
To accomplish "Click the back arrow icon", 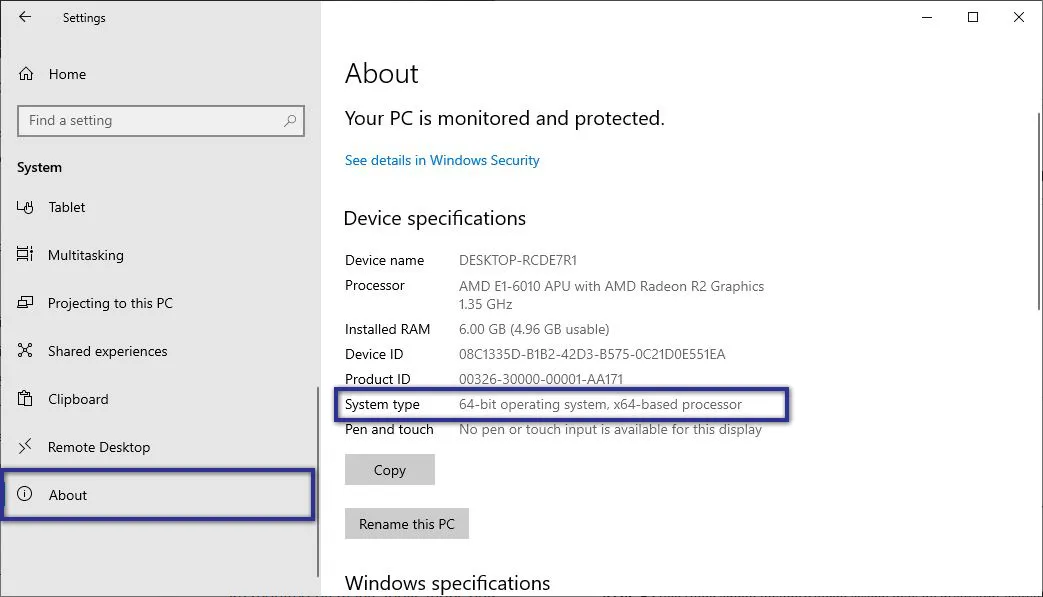I will [x=25, y=17].
